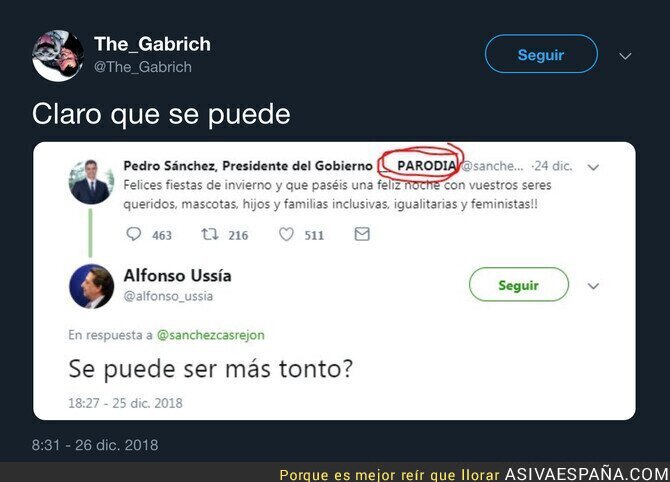Open The_Gabrich profile avatar

pos(58,56)
